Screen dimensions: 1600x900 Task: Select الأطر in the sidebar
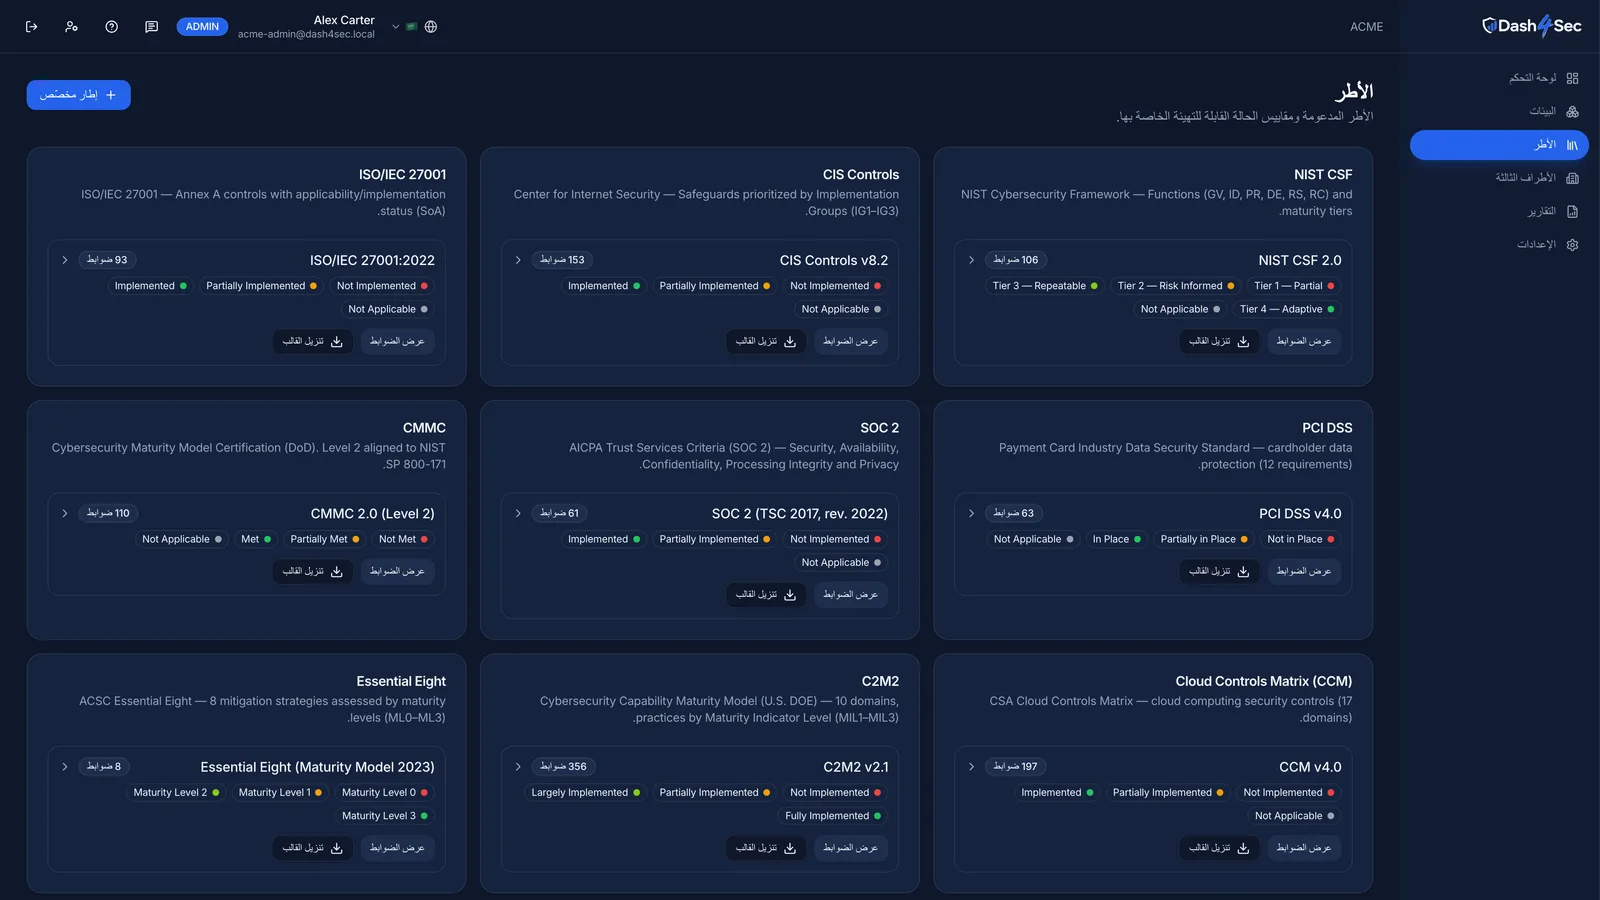coord(1499,145)
